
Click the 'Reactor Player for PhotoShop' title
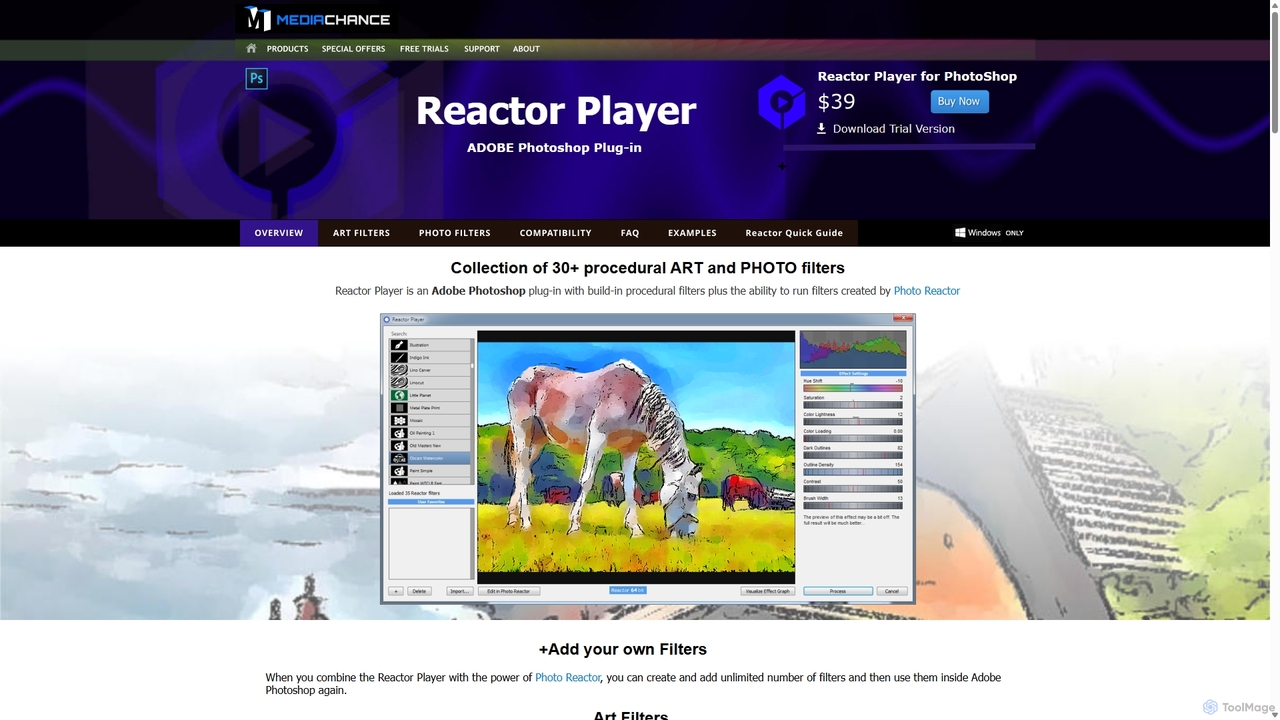pos(917,76)
